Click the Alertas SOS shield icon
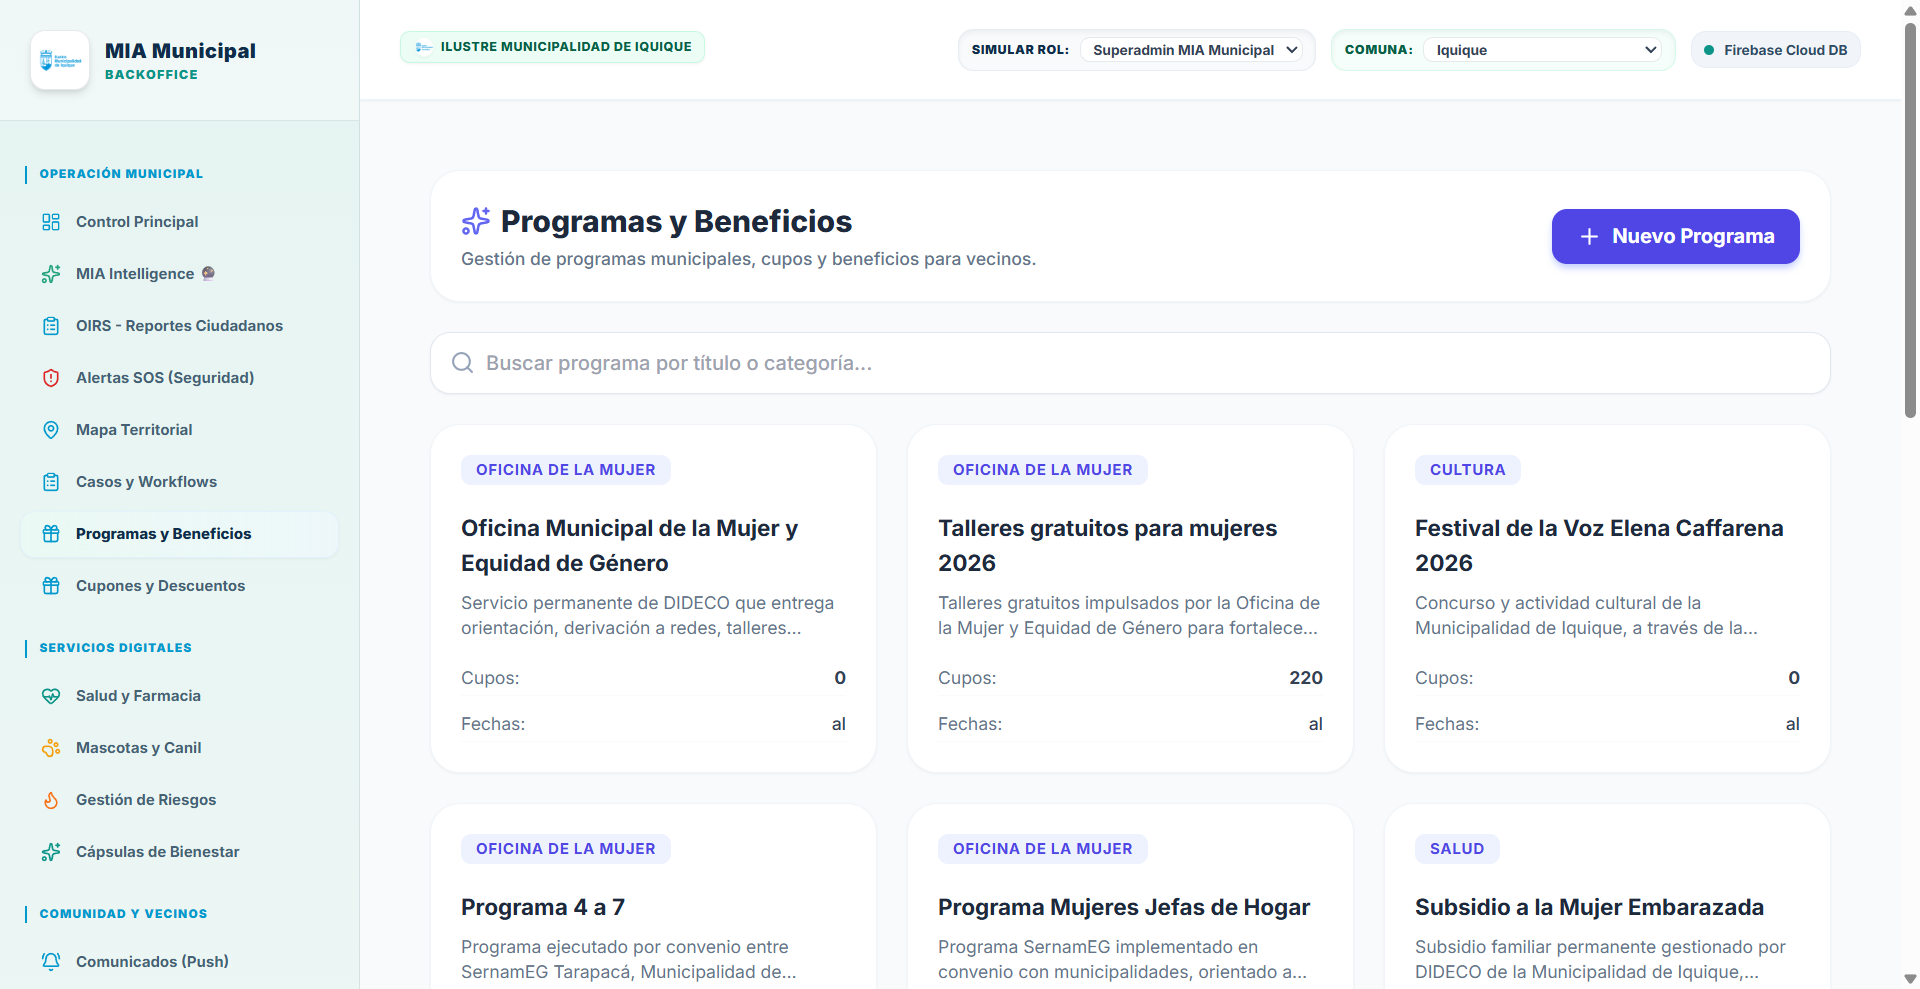Screen dimensions: 1920x989 [51, 378]
